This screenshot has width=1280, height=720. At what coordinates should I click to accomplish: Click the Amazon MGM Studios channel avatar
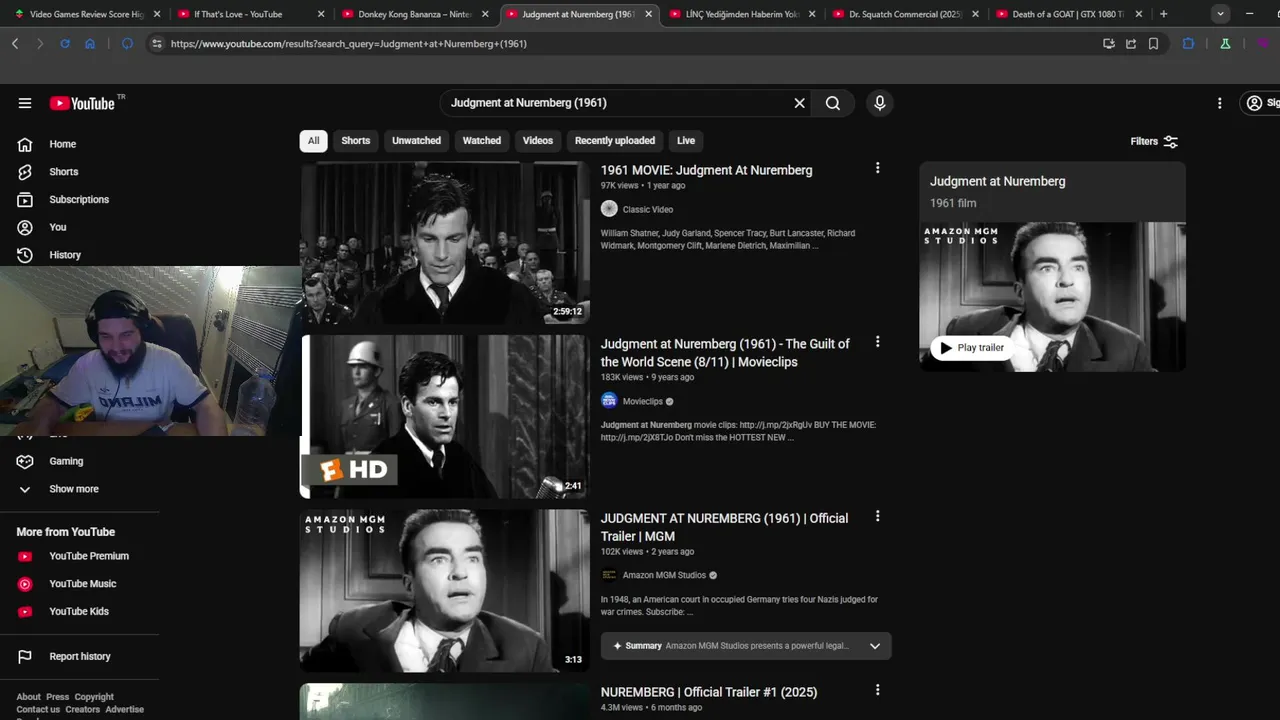(x=609, y=575)
